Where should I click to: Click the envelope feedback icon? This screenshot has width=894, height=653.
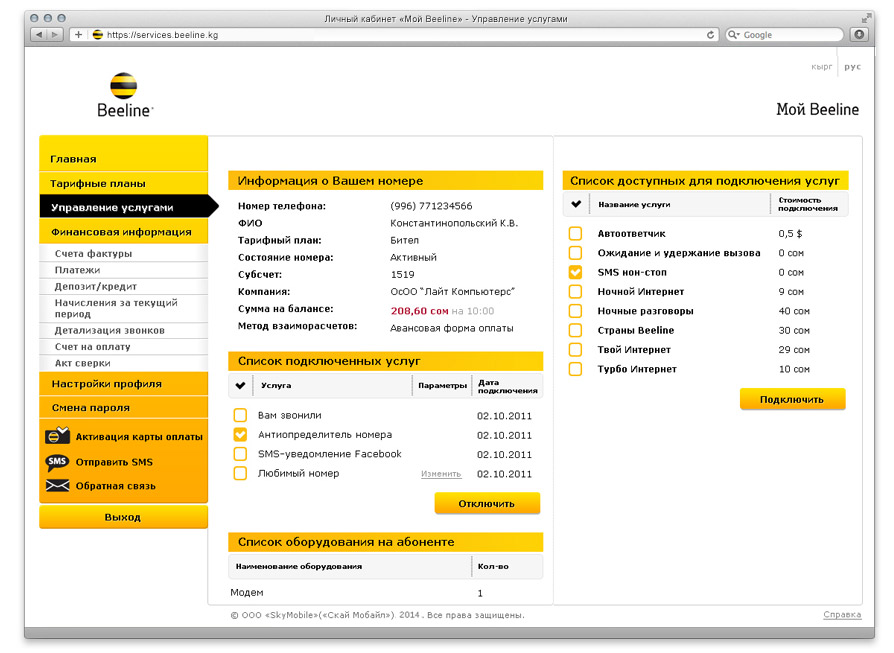click(x=57, y=486)
